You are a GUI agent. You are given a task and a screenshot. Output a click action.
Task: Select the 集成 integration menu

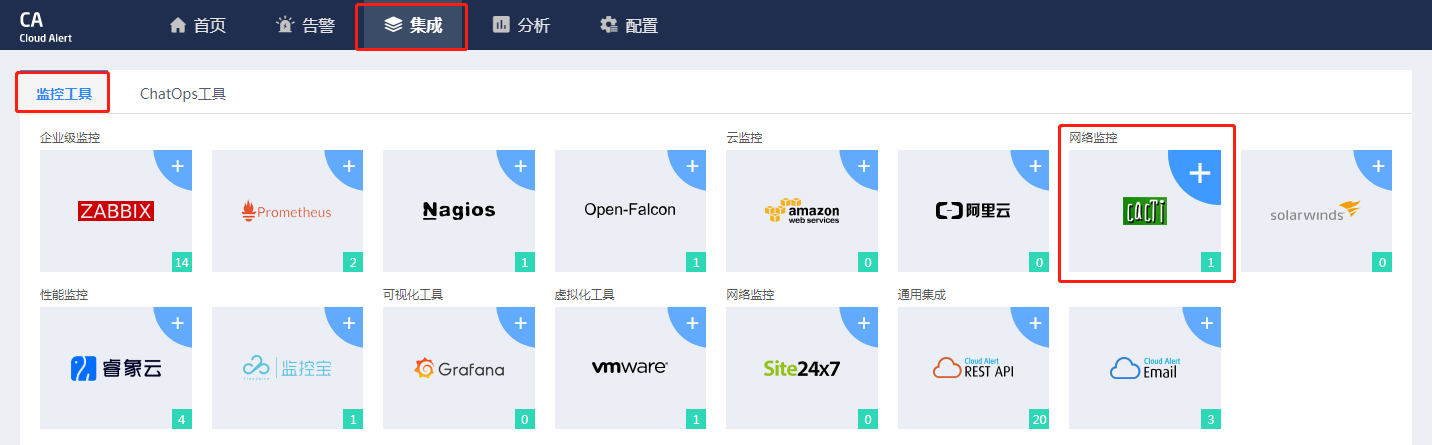[412, 26]
